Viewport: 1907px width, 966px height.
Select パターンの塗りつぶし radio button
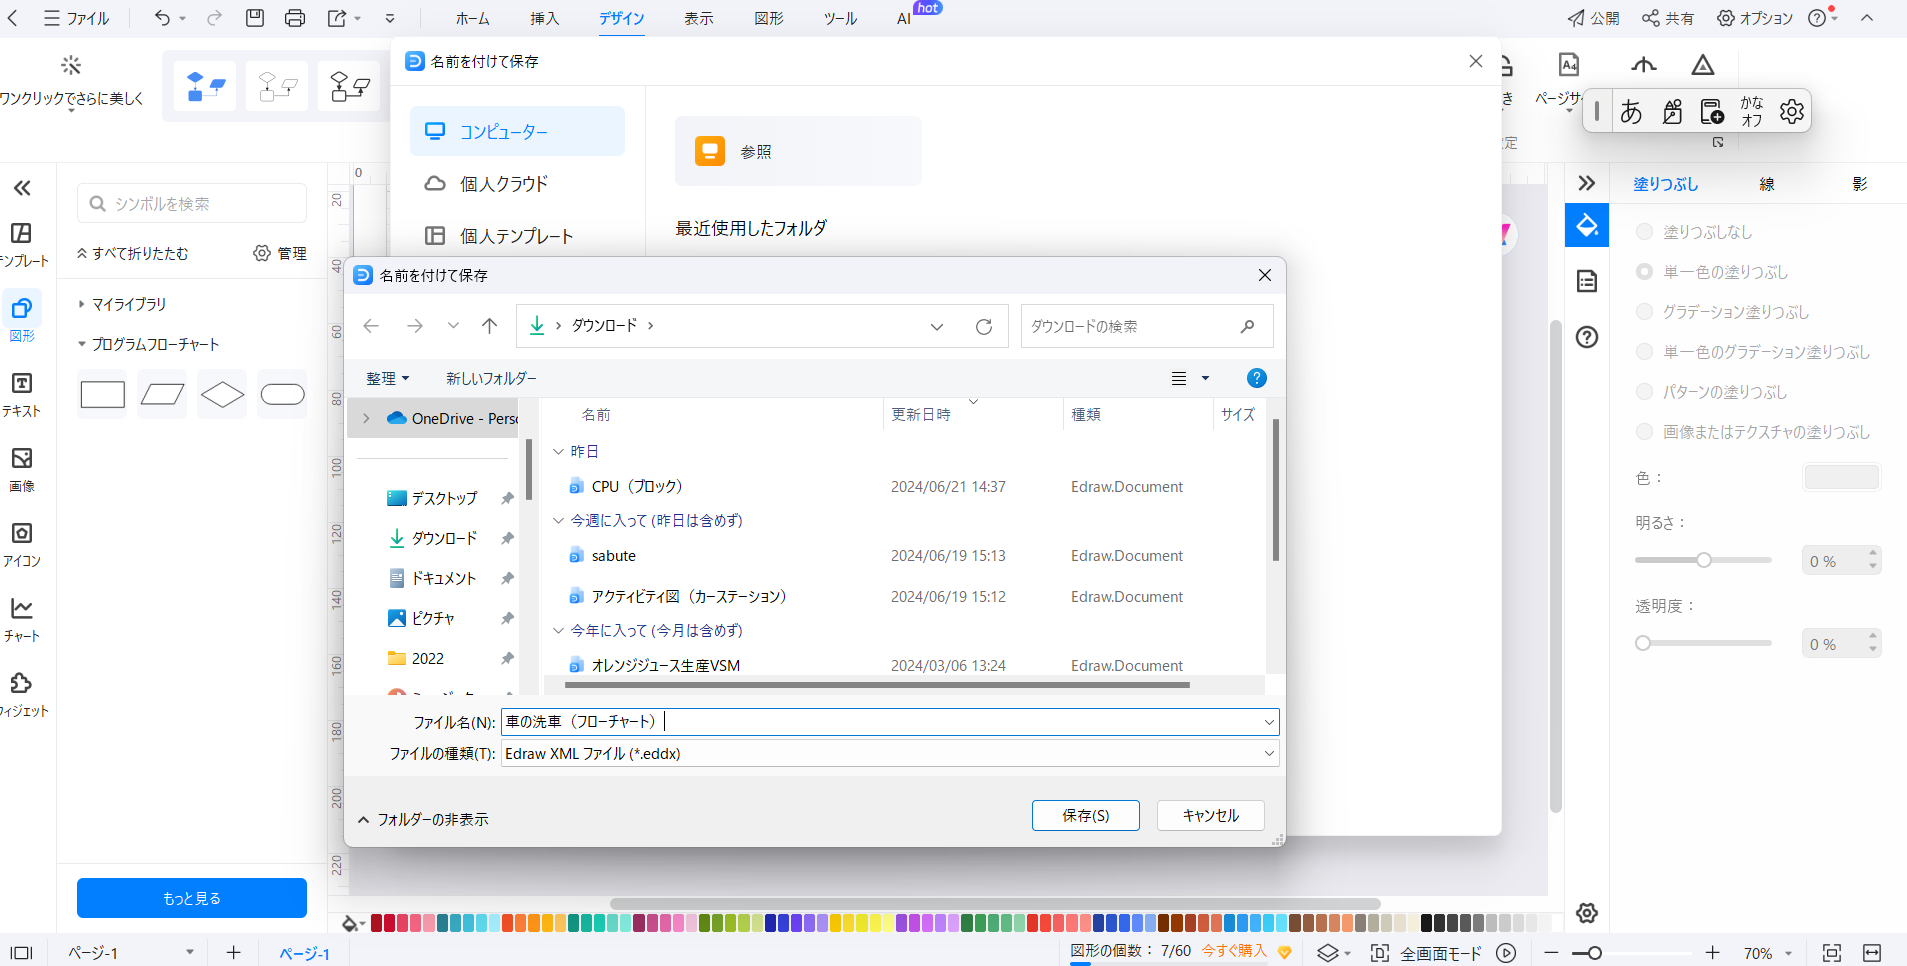[1644, 392]
